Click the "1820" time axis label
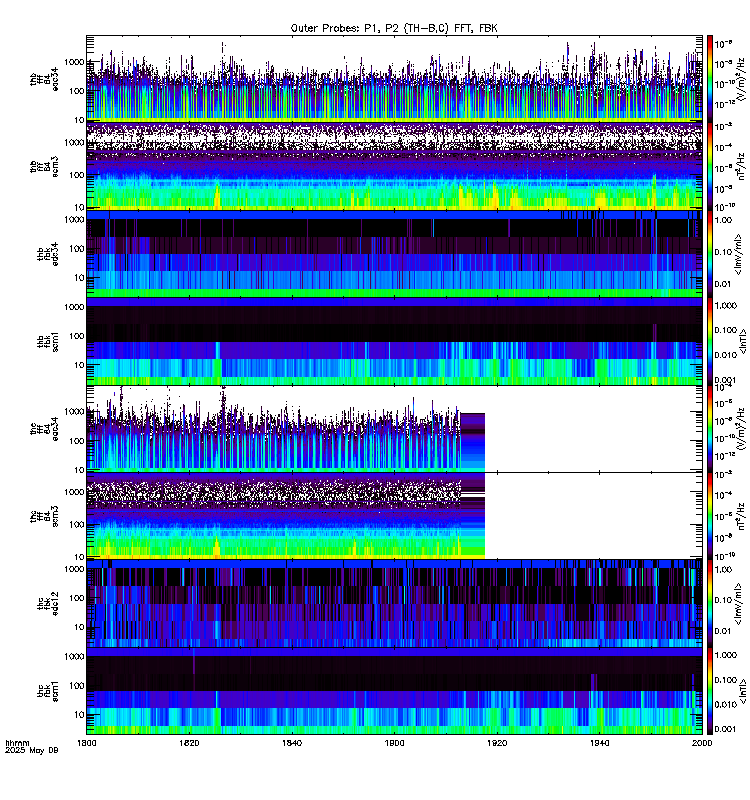750x800 pixels. tap(189, 743)
